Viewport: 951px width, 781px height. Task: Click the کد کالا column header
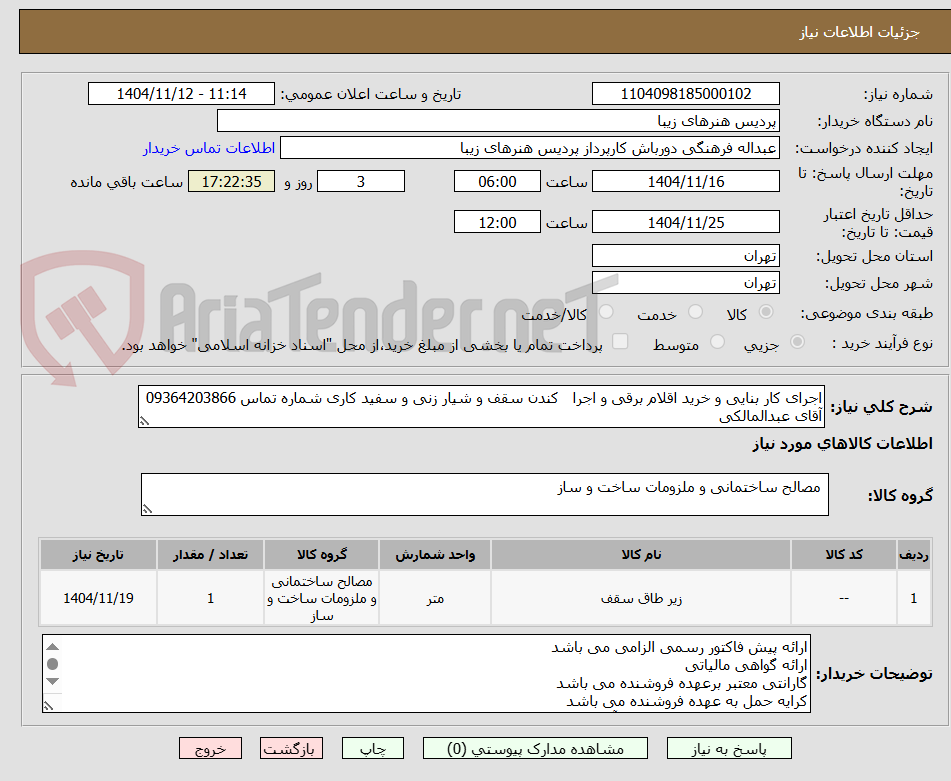[844, 555]
